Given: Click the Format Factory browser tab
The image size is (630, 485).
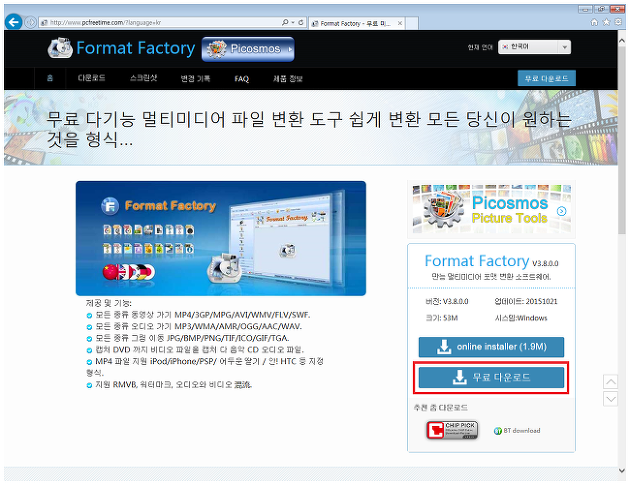Looking at the screenshot, I should (357, 23).
